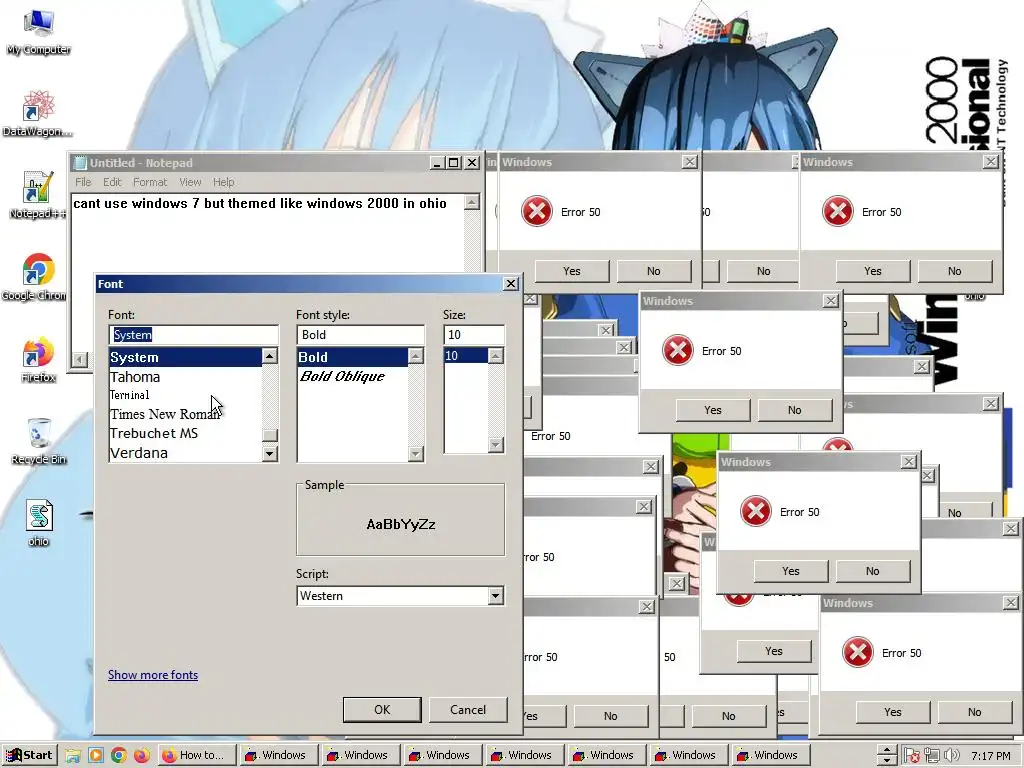Open Notepad's Help menu
1024x768 pixels.
pos(223,182)
